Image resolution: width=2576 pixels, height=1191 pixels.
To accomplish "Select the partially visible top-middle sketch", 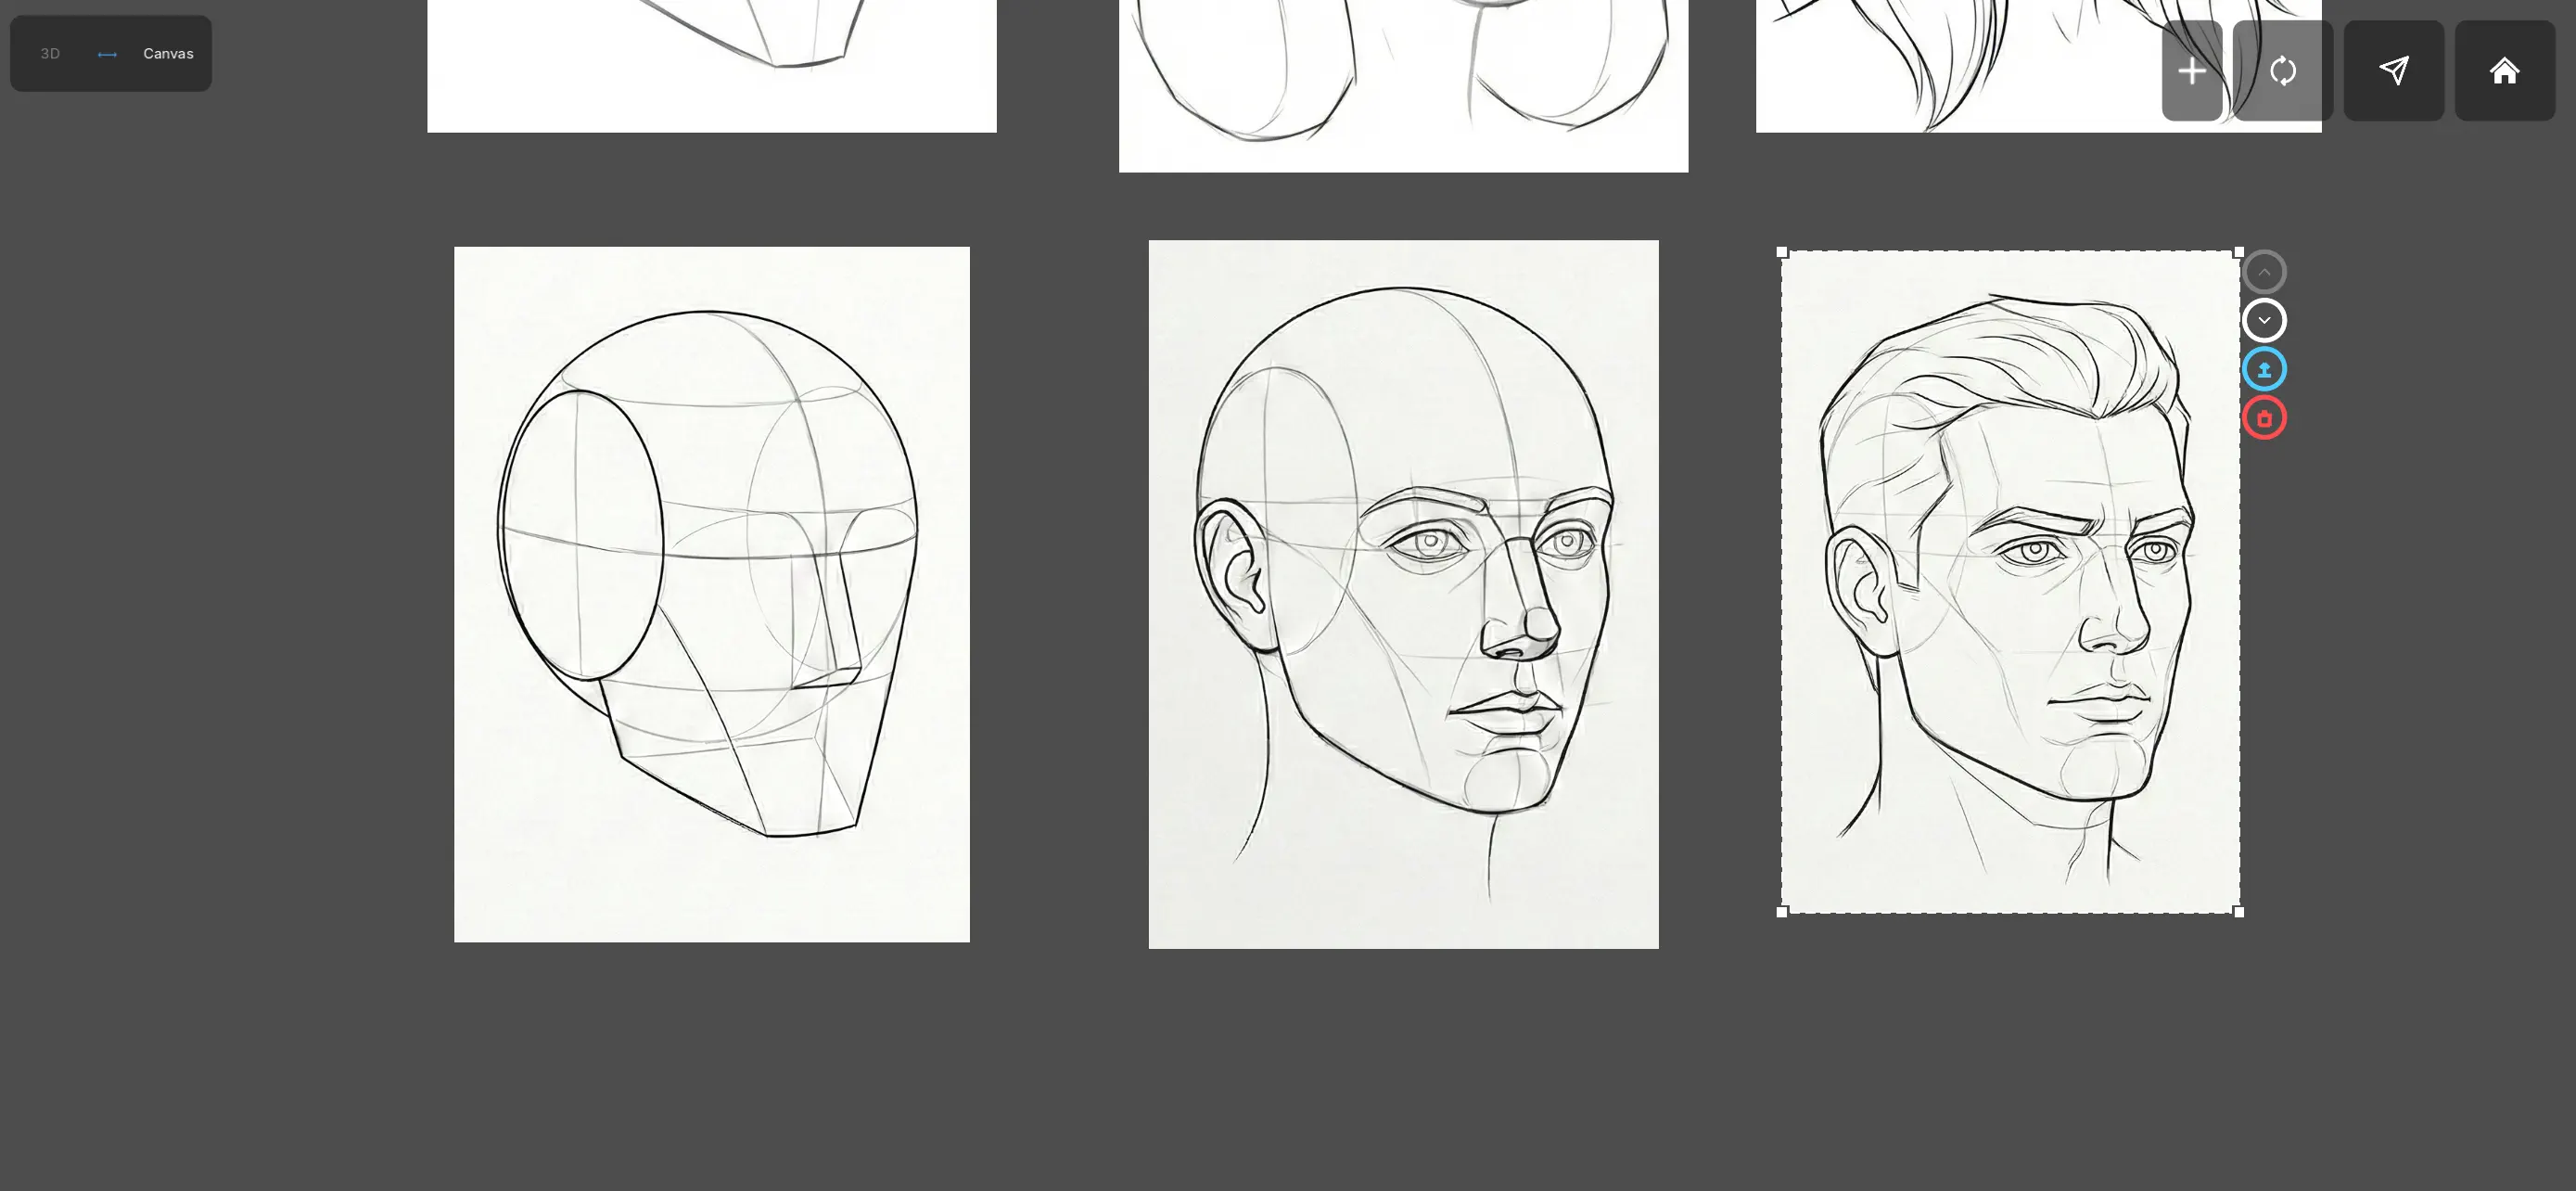I will pos(1403,85).
